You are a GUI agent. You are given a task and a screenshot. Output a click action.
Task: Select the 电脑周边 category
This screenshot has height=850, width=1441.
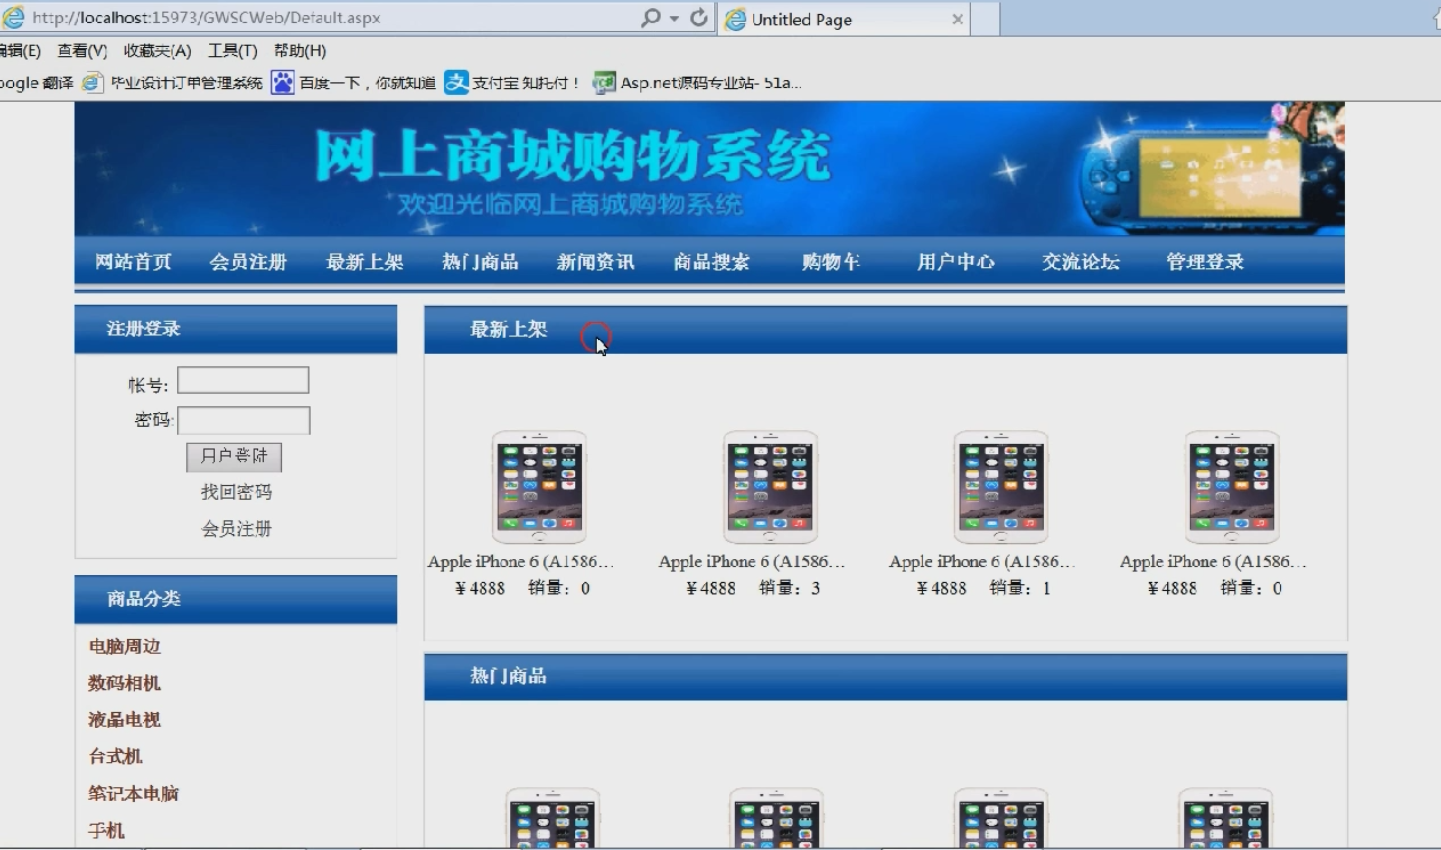pyautogui.click(x=124, y=647)
